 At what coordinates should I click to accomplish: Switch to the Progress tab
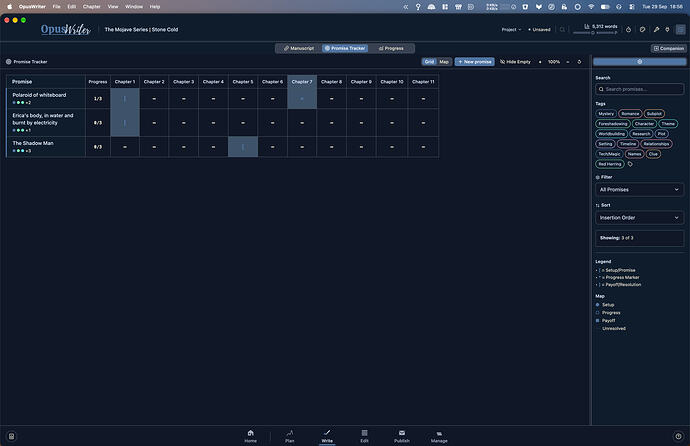pos(391,48)
